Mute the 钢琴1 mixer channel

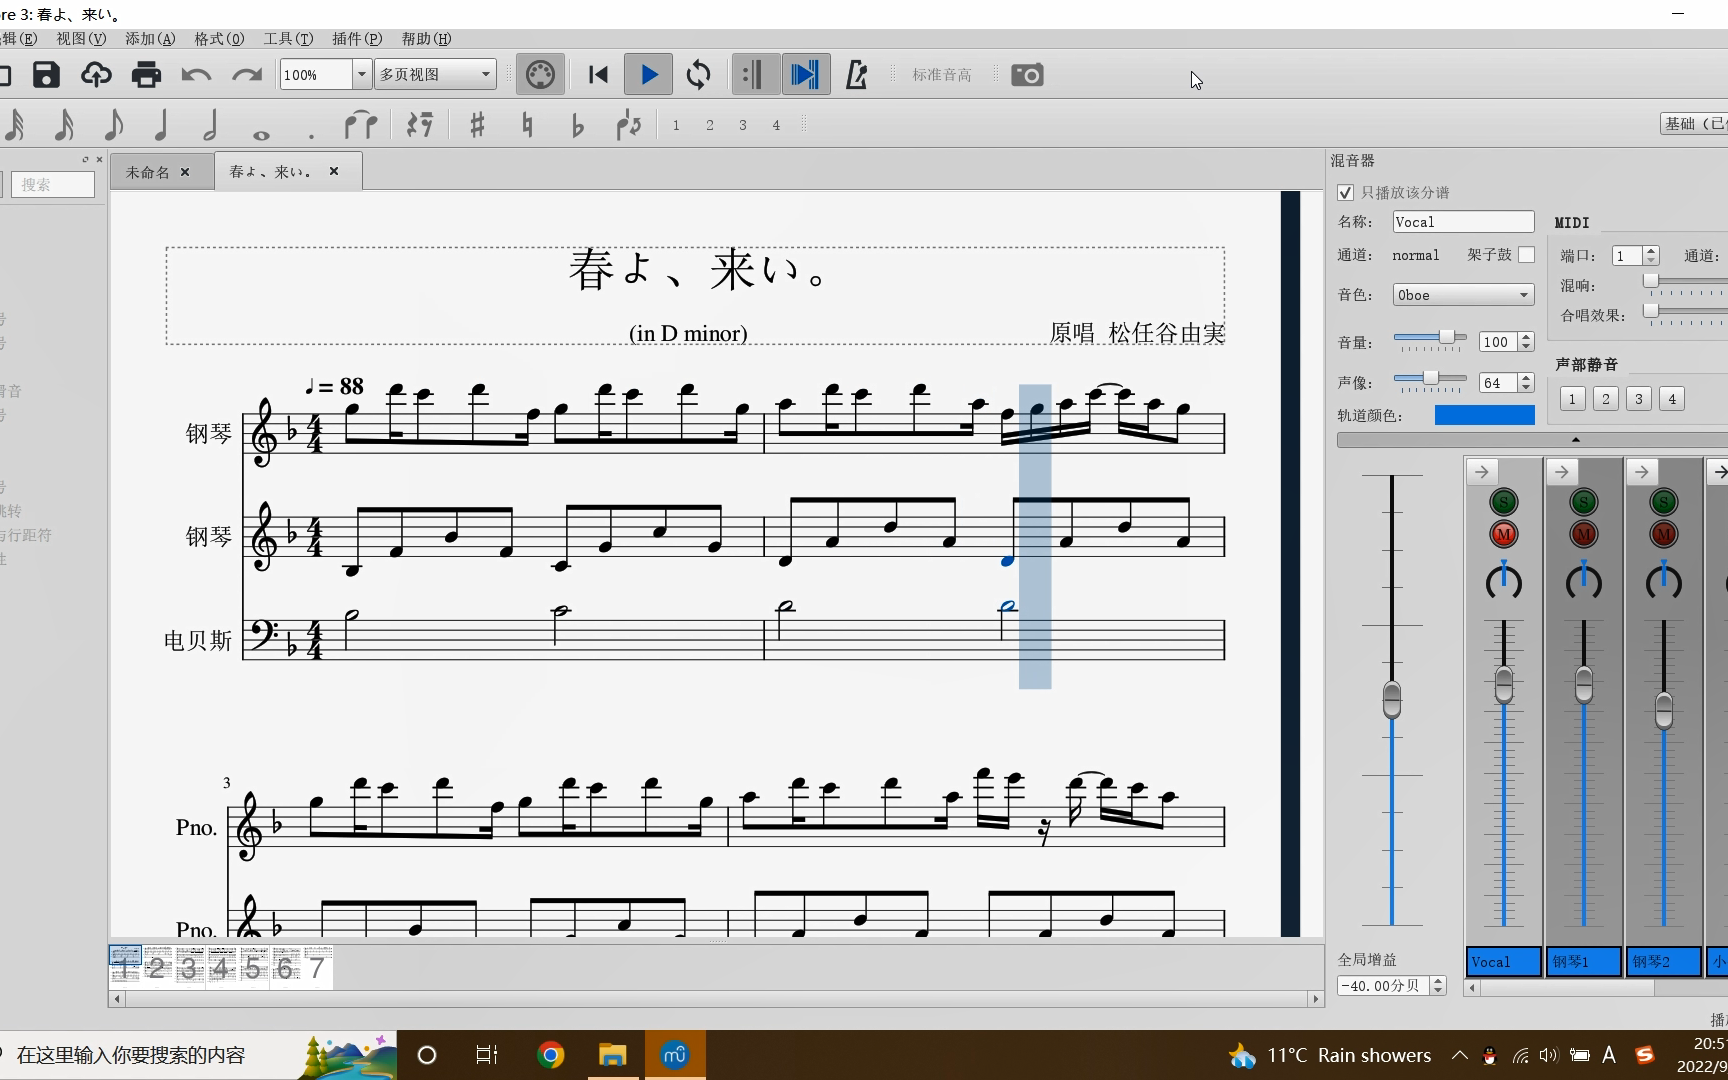1583,535
